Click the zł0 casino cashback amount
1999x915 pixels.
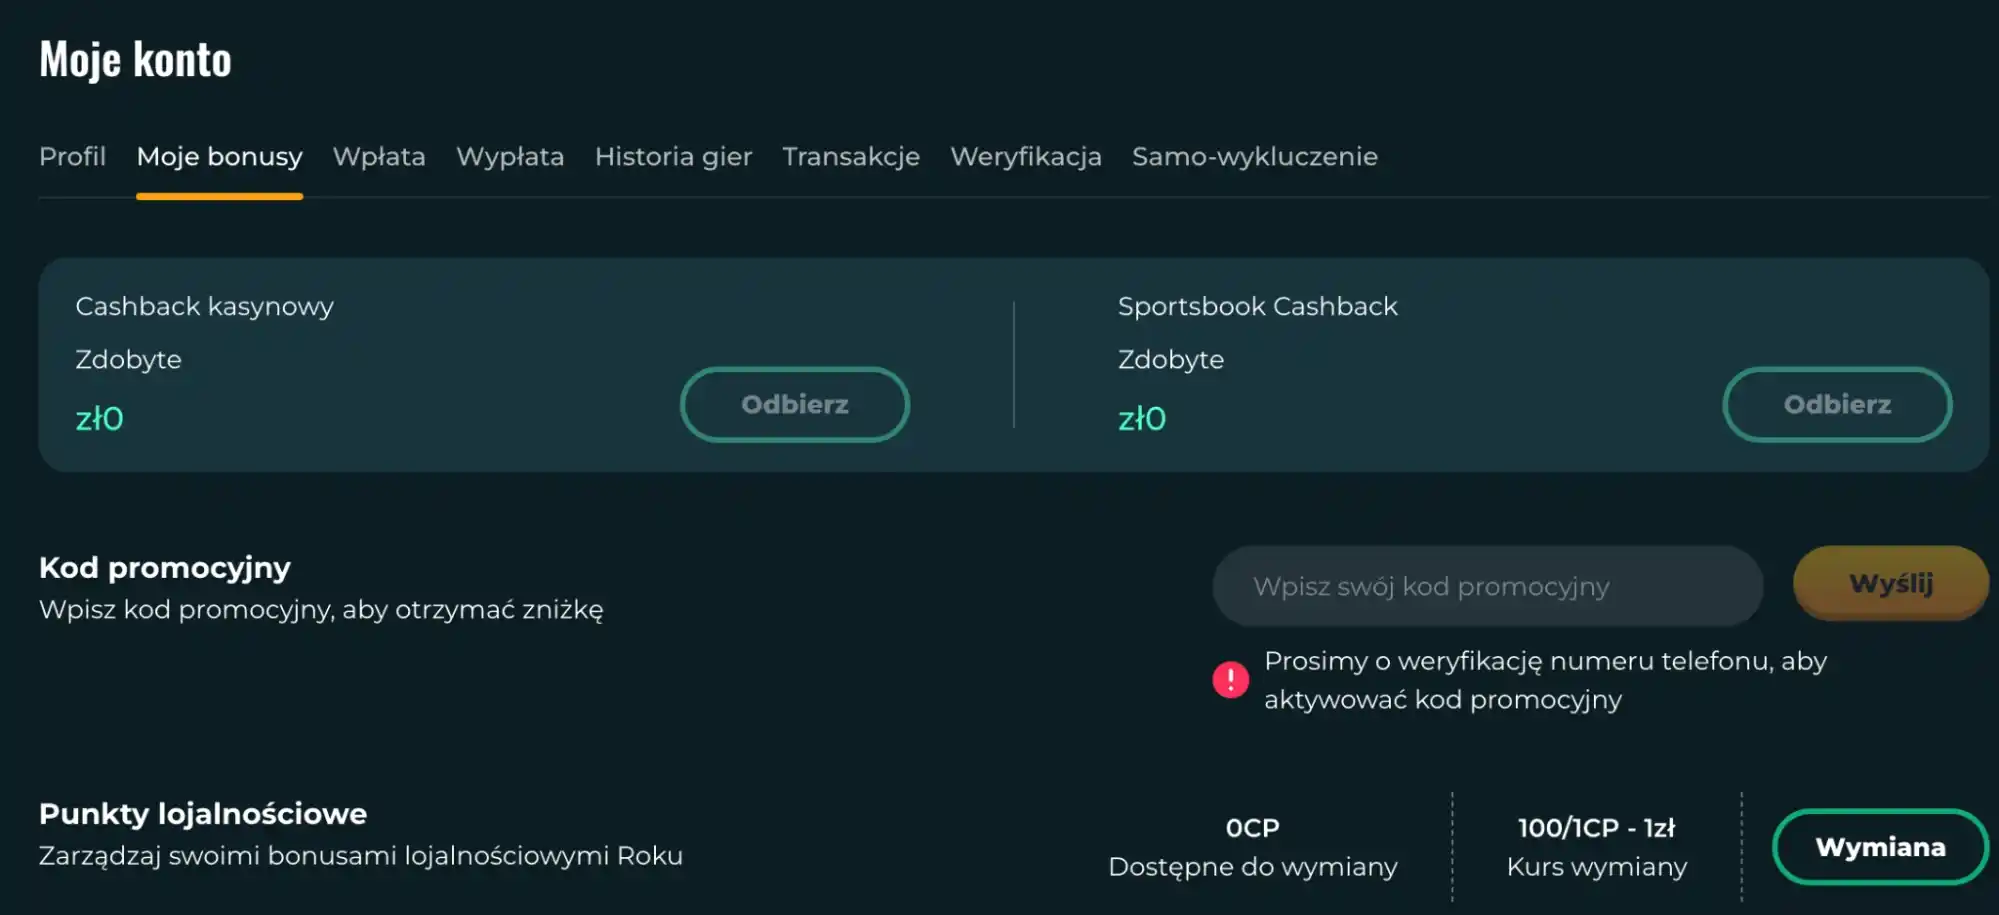point(100,418)
